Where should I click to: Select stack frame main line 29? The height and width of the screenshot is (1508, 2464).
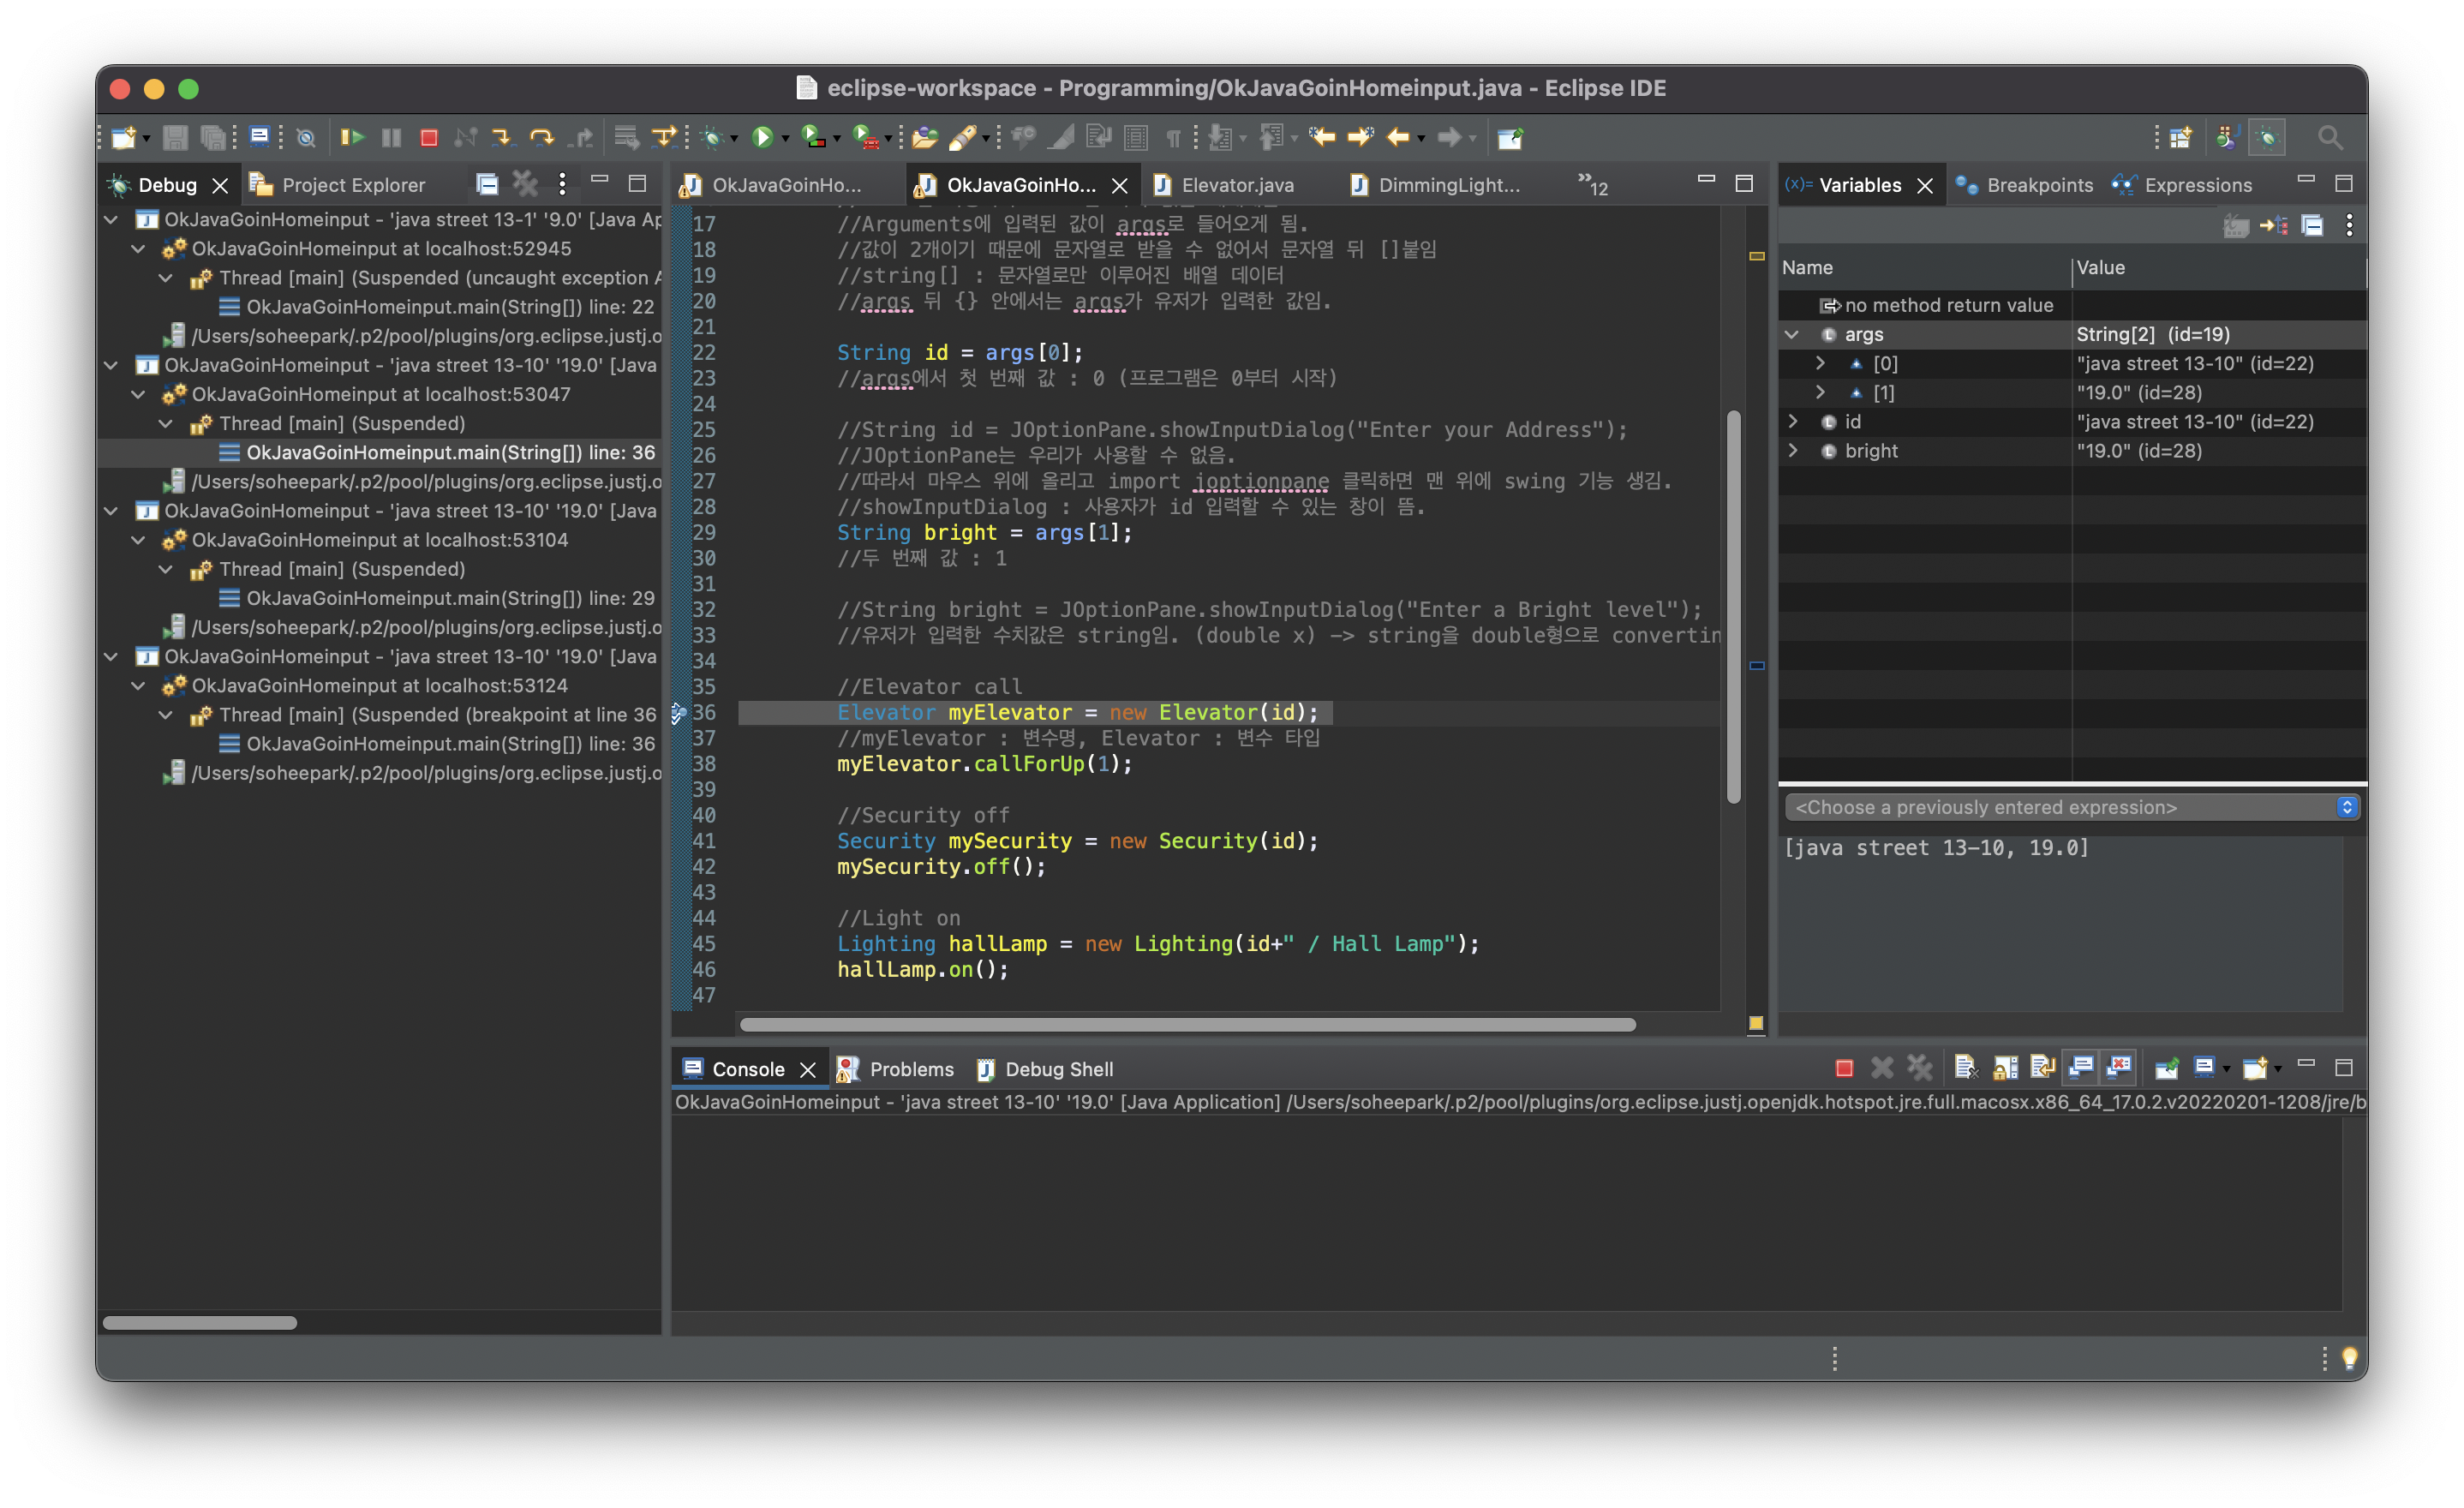coord(450,598)
